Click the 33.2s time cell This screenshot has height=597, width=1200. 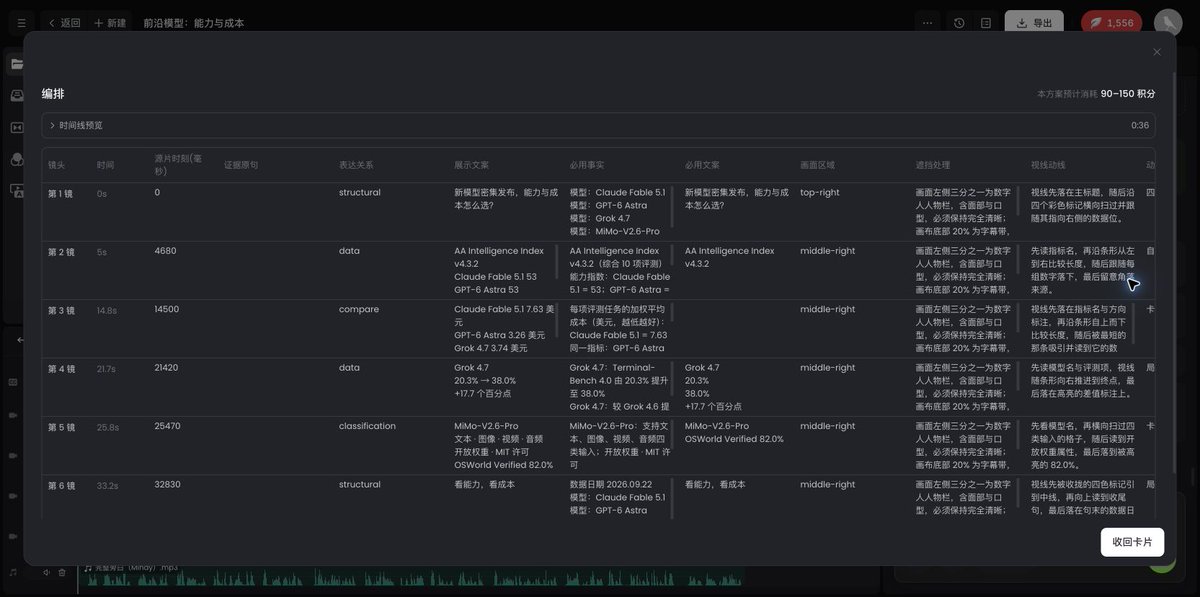[x=107, y=485]
